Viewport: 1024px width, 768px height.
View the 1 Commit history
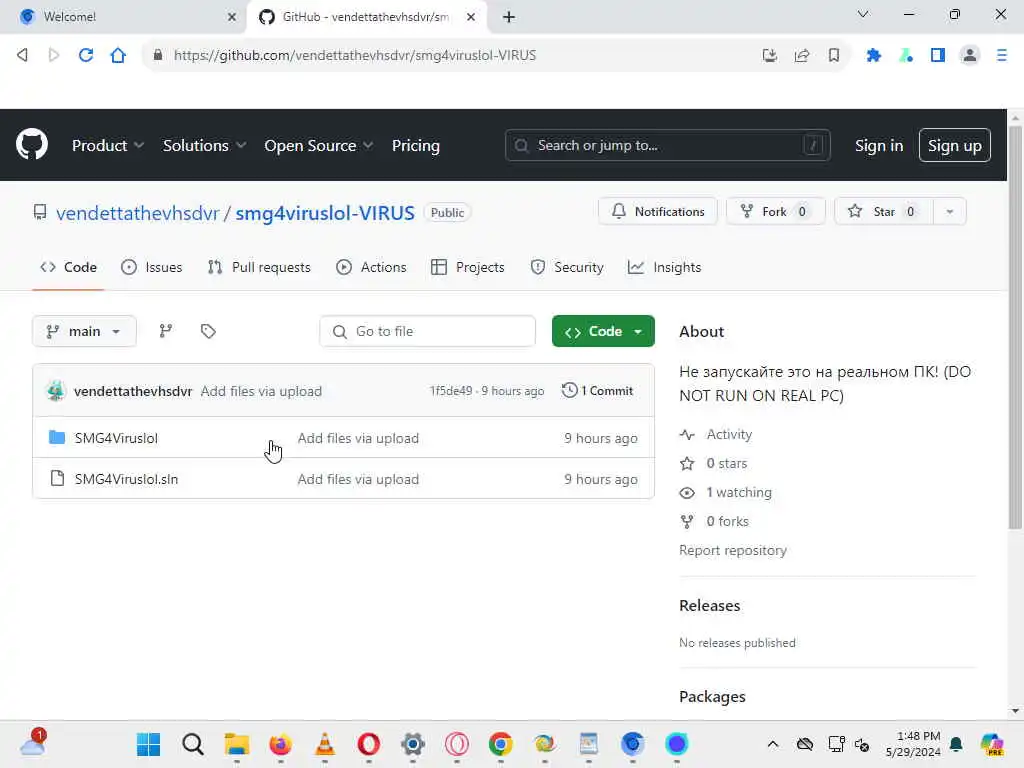pos(598,391)
